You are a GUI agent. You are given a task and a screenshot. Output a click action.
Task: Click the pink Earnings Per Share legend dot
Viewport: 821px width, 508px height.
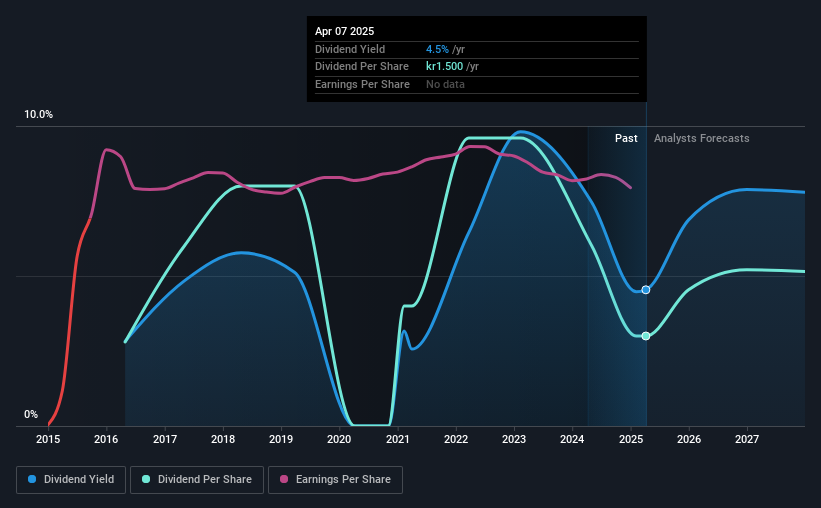tap(284, 479)
